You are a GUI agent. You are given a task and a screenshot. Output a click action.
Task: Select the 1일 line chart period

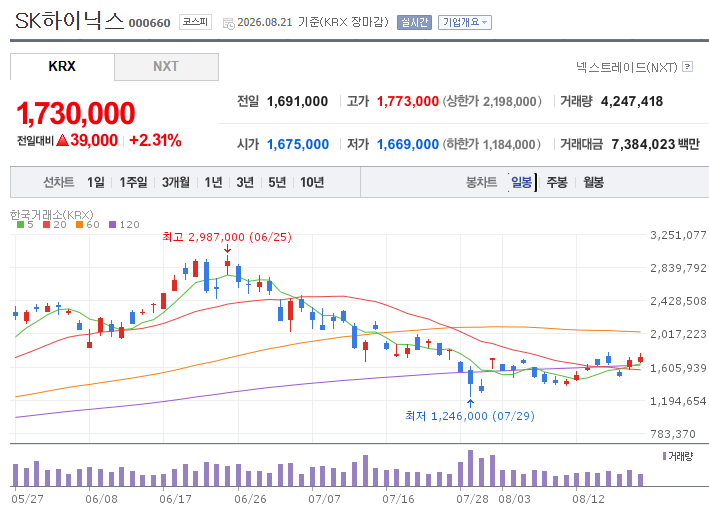pos(95,182)
